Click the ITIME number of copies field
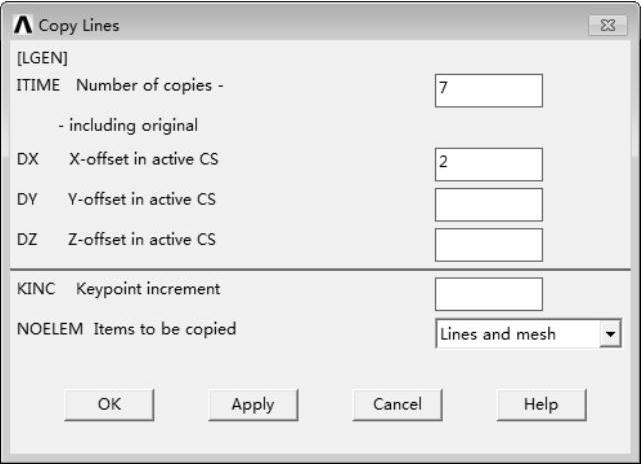641x465 pixels. 488,90
